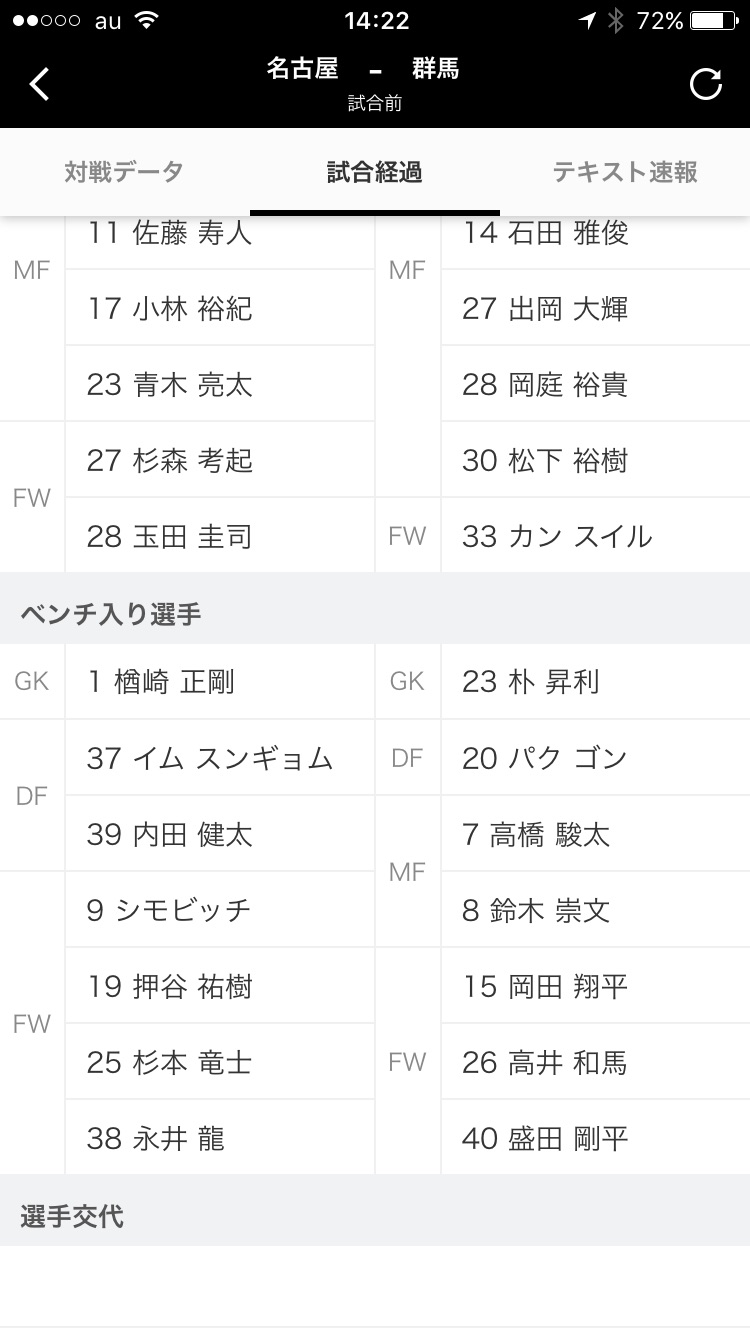This screenshot has height=1334, width=750.
Task: Tap the refresh icon
Action: tap(705, 84)
